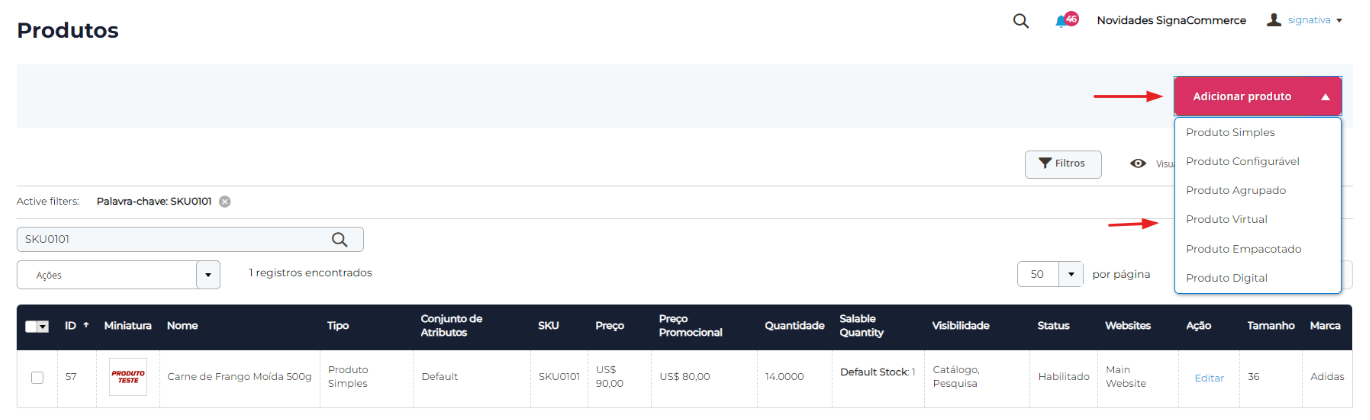Remove the SKU0101 keyword filter
The image size is (1370, 420).
click(x=225, y=201)
